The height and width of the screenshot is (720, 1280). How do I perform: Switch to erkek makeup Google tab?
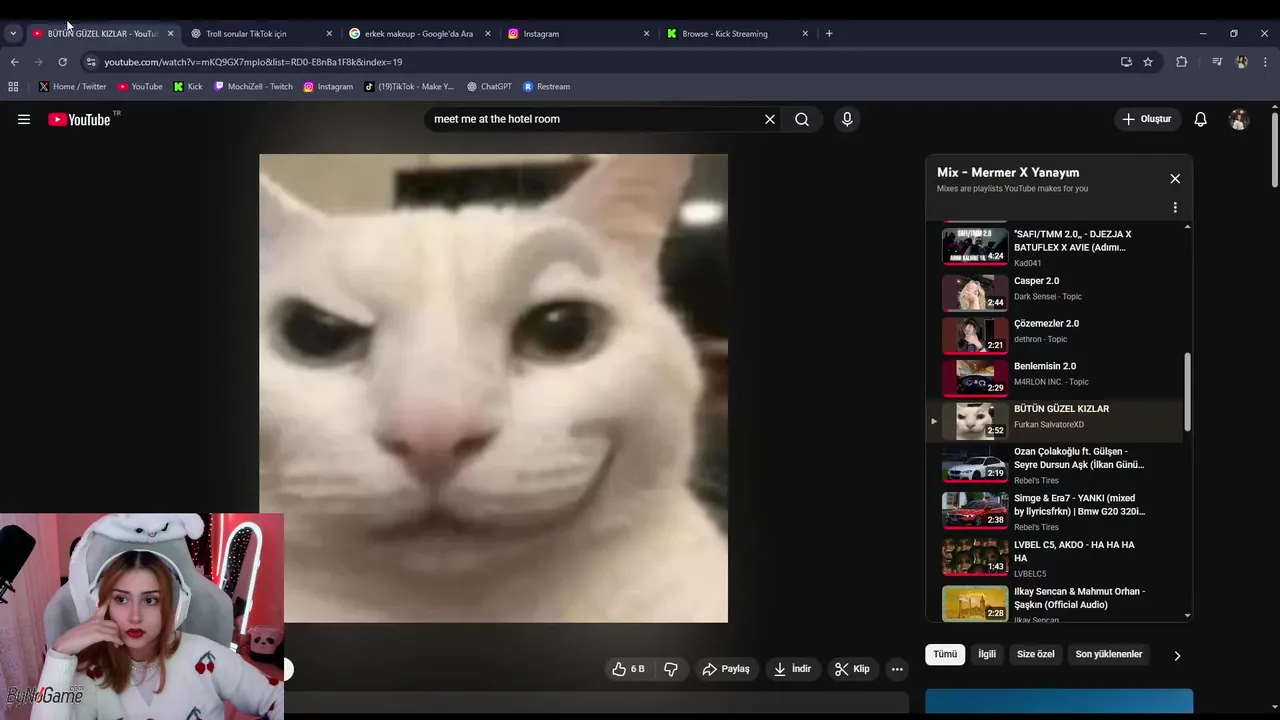tap(419, 34)
